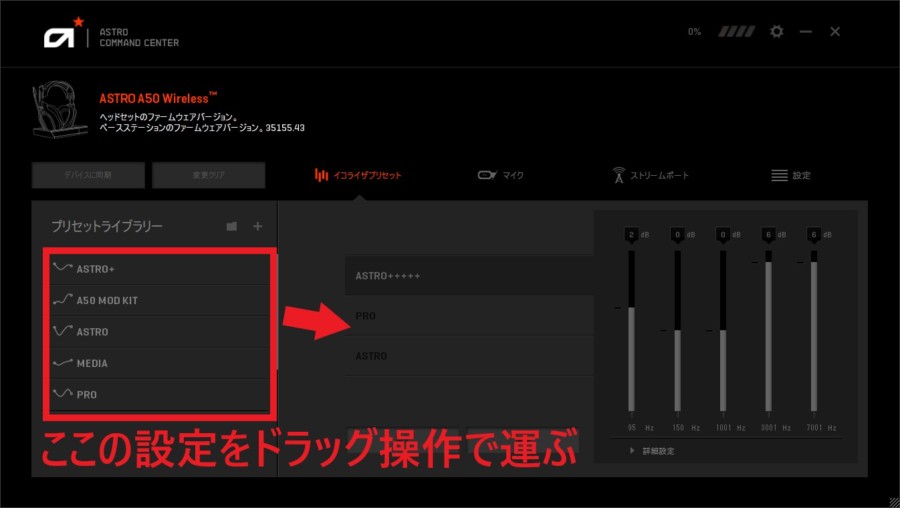Image resolution: width=900 pixels, height=508 pixels.
Task: Add a new preset with plus icon
Action: 258,226
